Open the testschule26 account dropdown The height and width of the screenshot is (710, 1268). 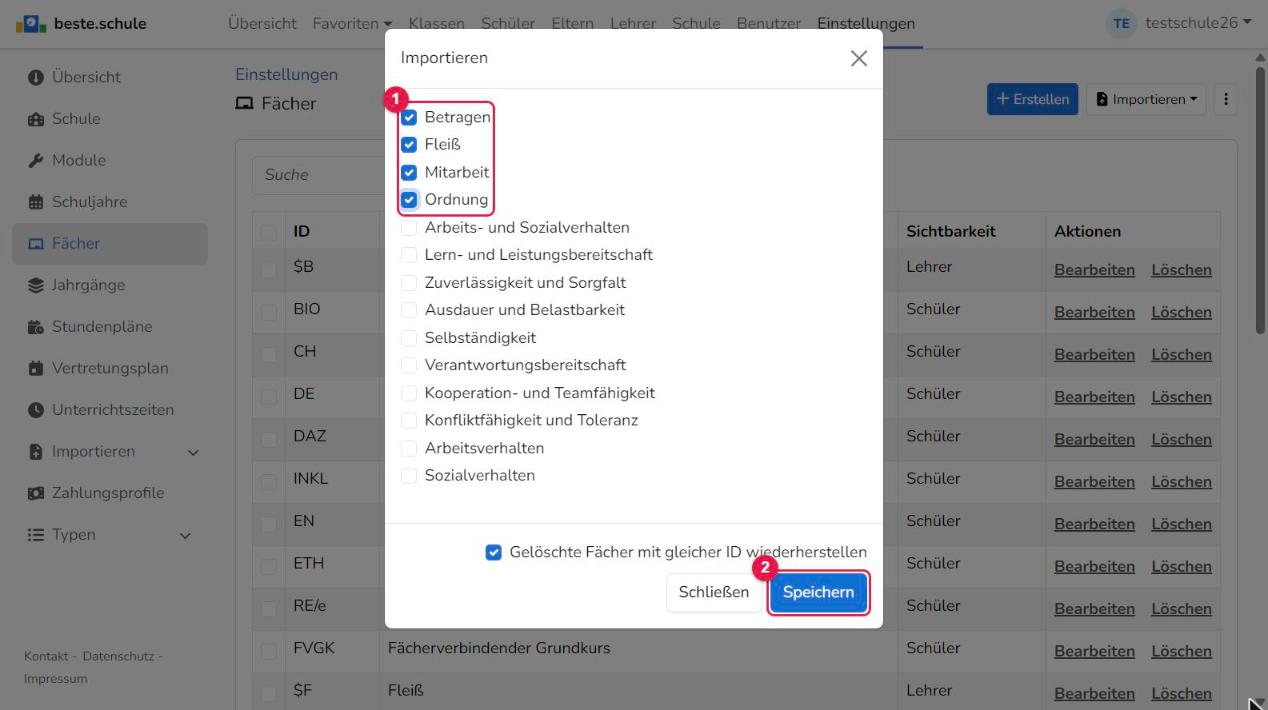(x=1198, y=23)
